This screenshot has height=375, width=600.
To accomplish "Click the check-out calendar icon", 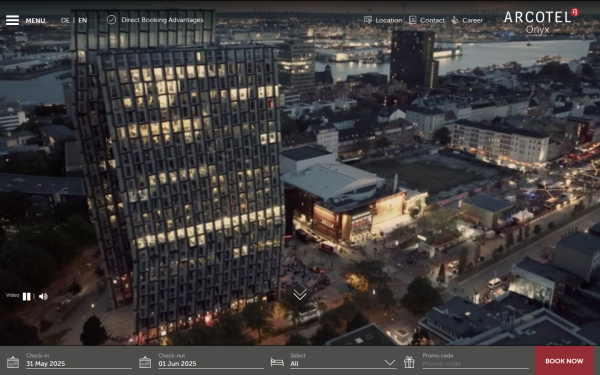I will click(145, 362).
